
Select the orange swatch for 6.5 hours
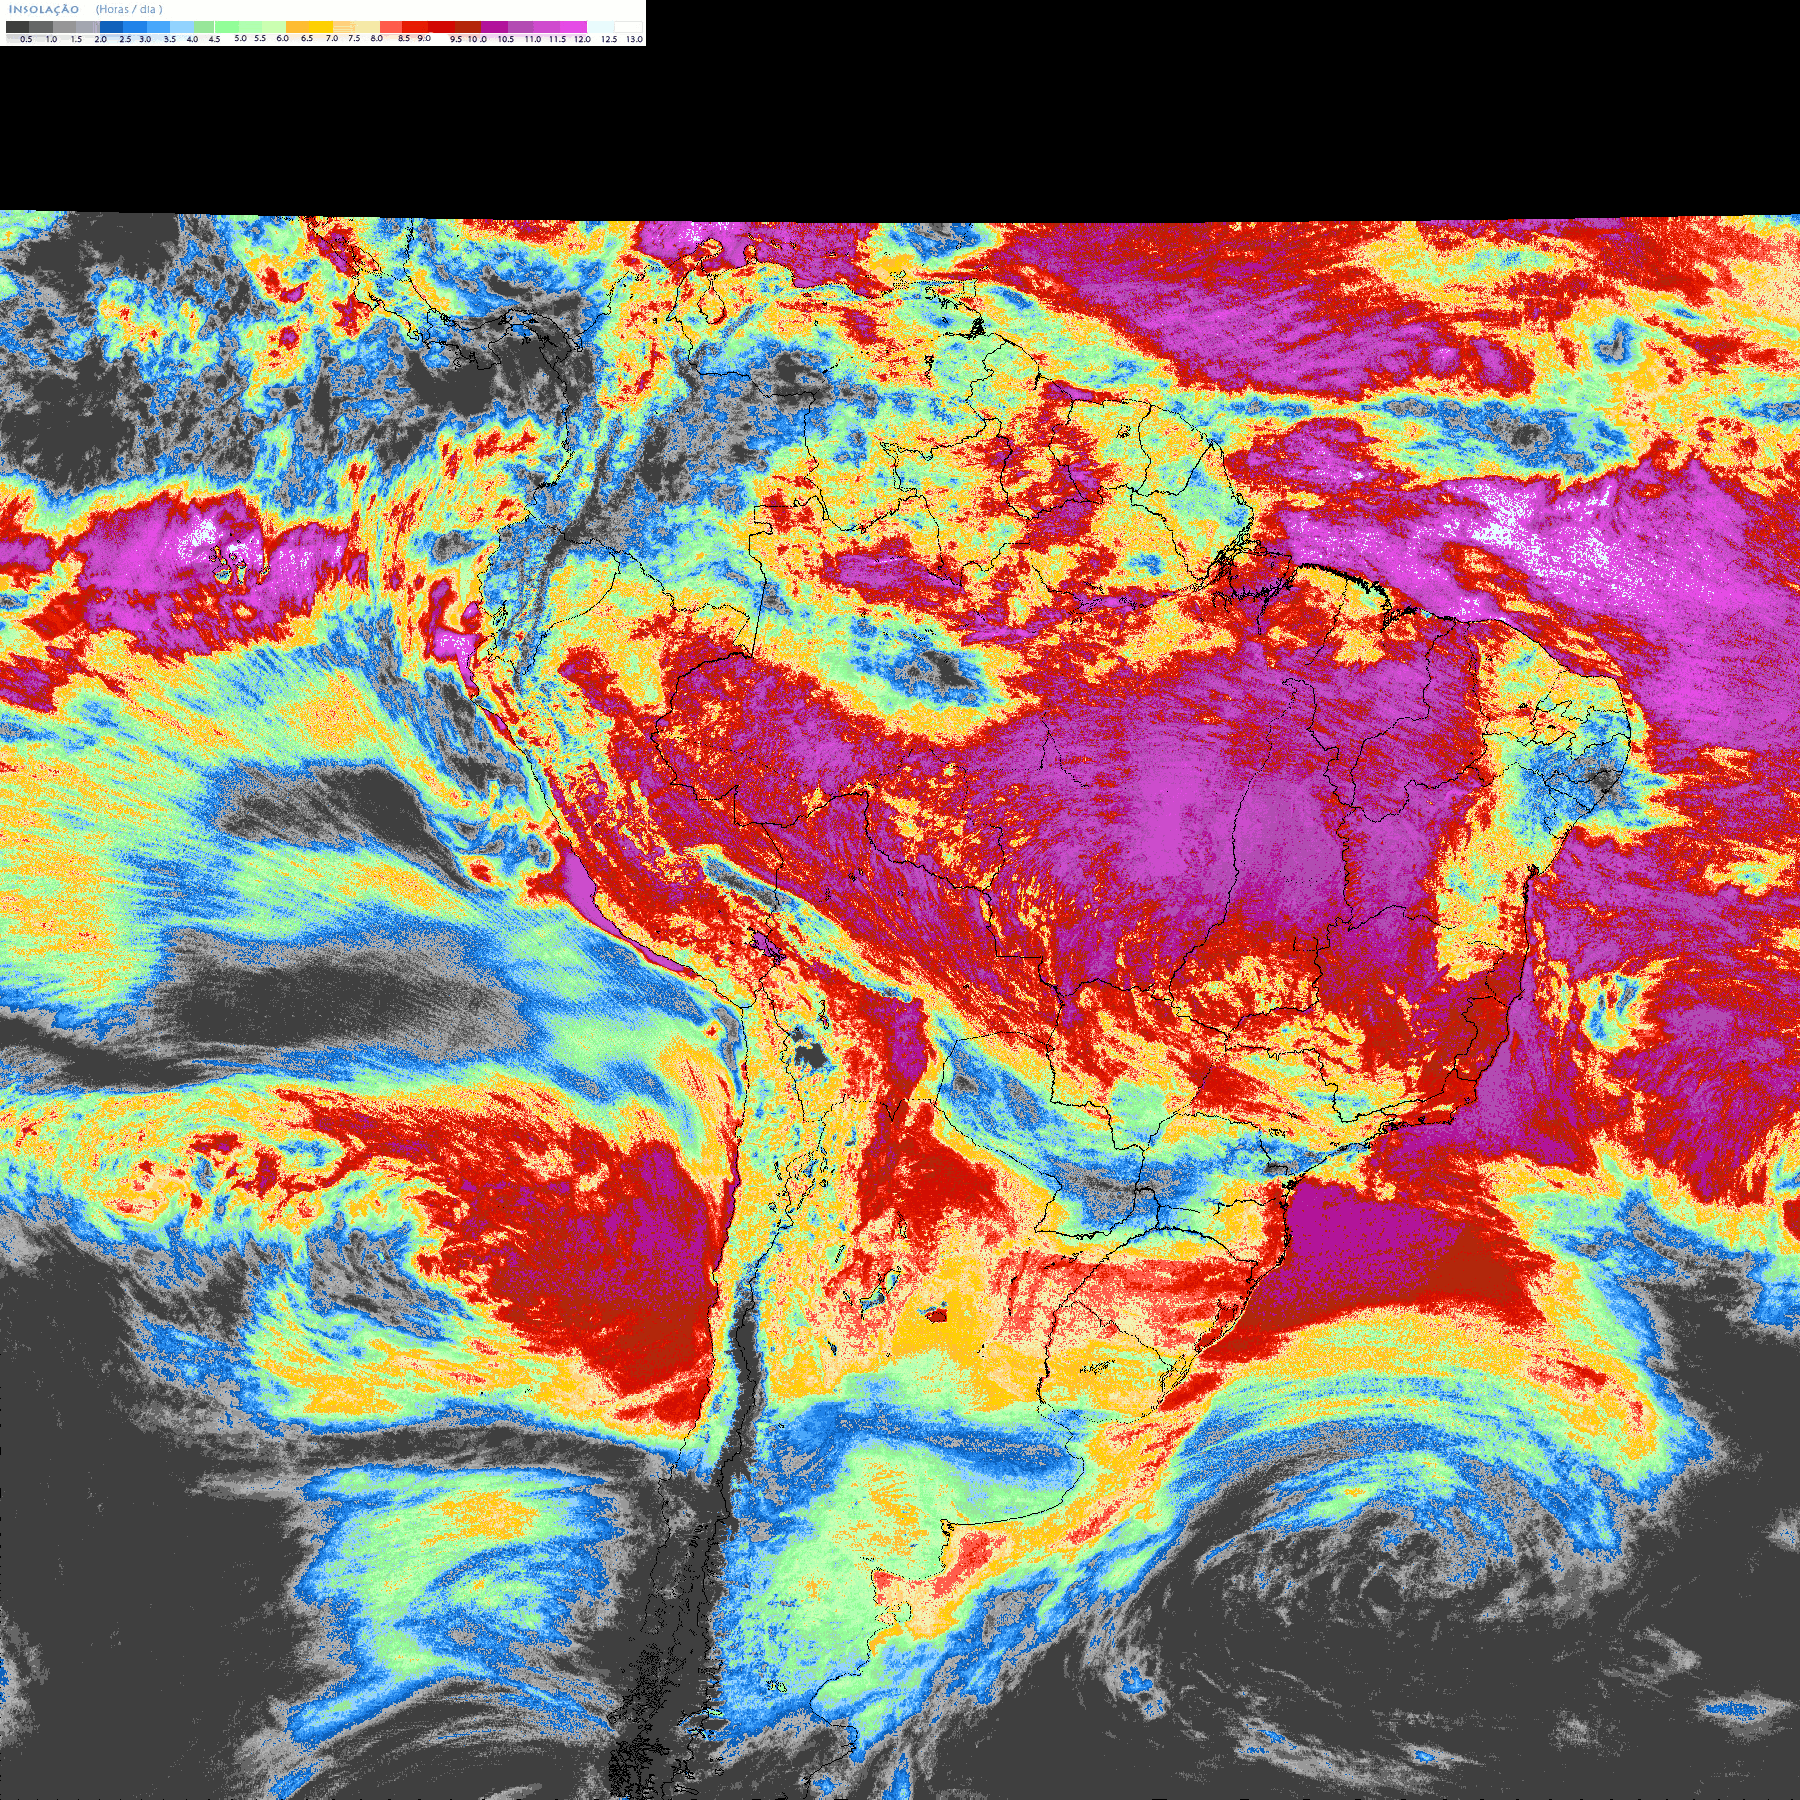(297, 27)
